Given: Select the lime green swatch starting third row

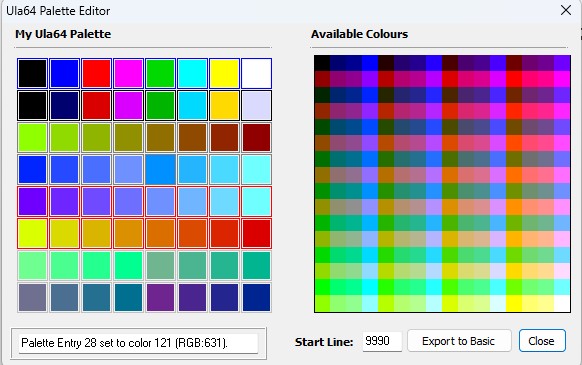Looking at the screenshot, I should click(33, 137).
